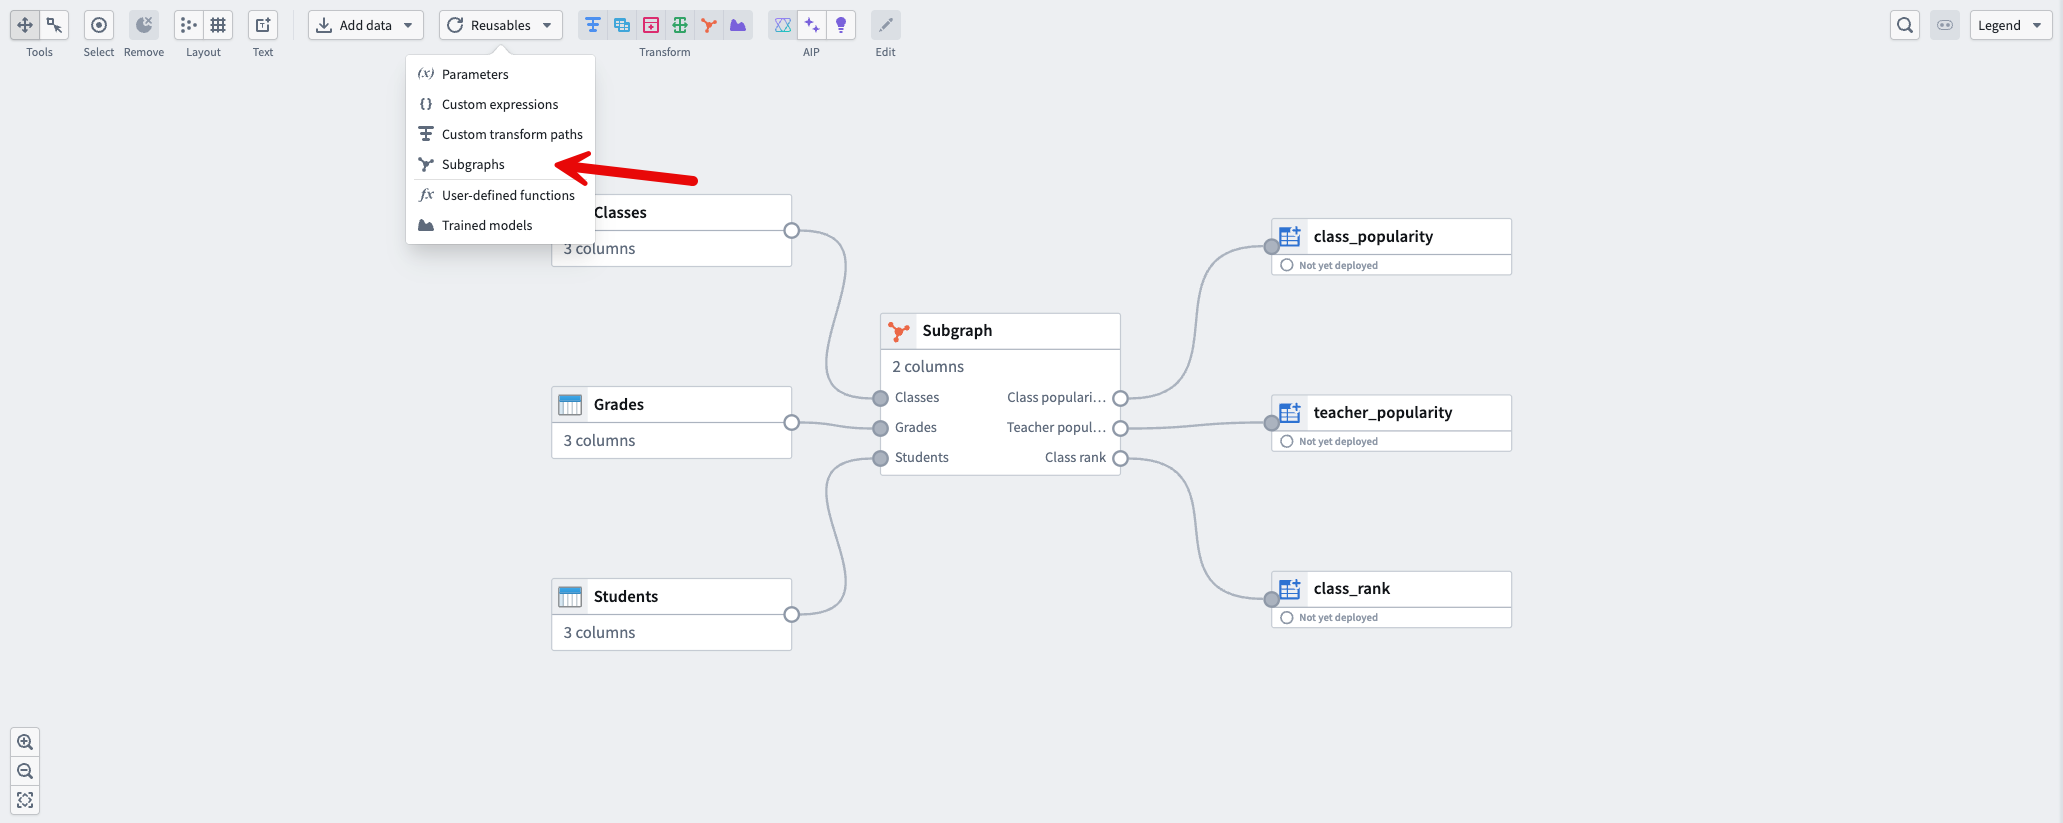Zoom out of the graph canvas

coord(25,771)
